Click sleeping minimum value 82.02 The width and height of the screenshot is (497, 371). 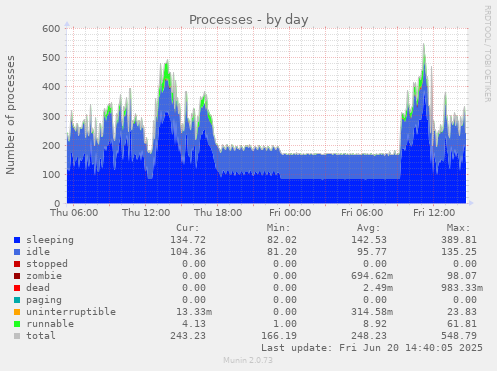[x=282, y=240]
